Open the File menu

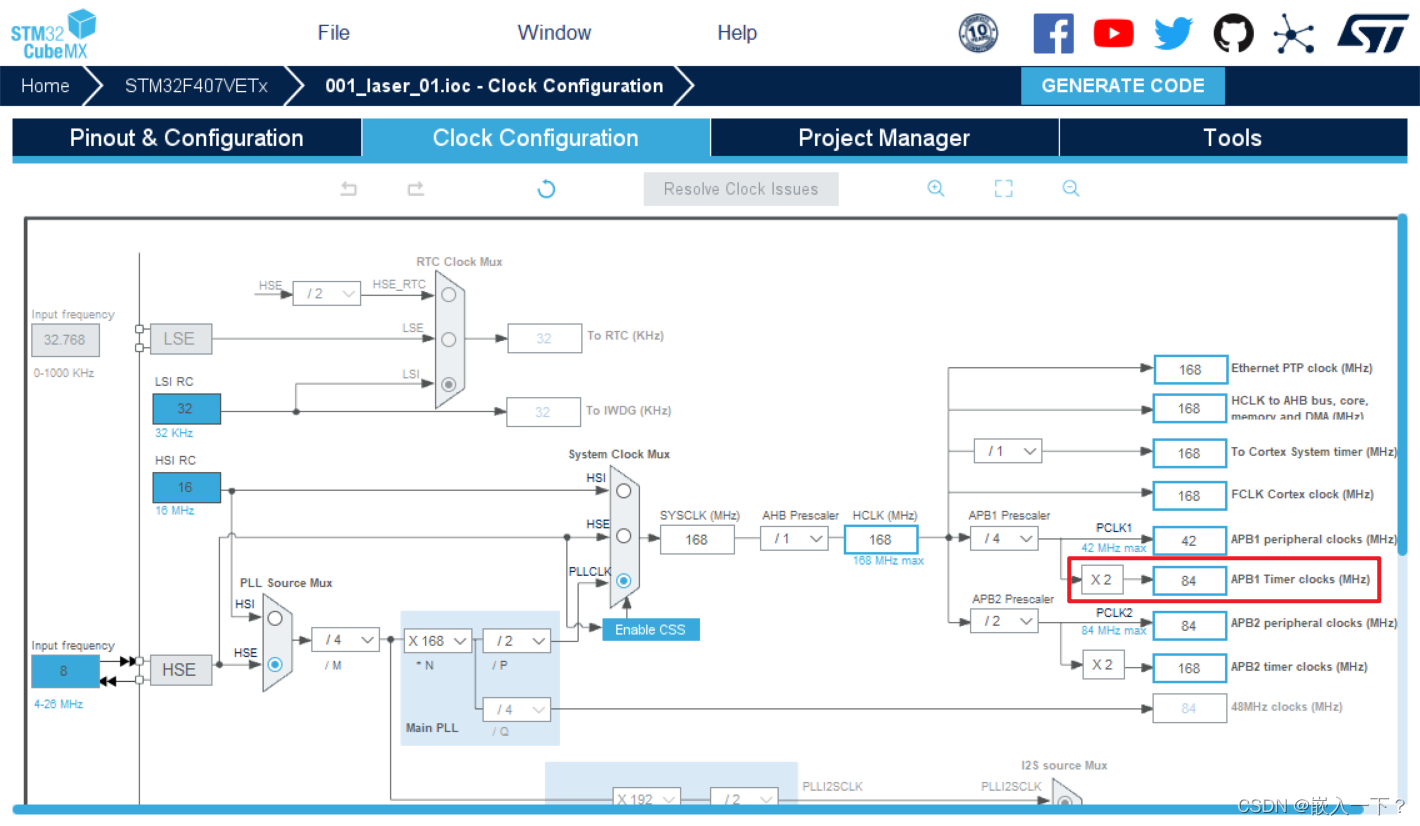[334, 33]
